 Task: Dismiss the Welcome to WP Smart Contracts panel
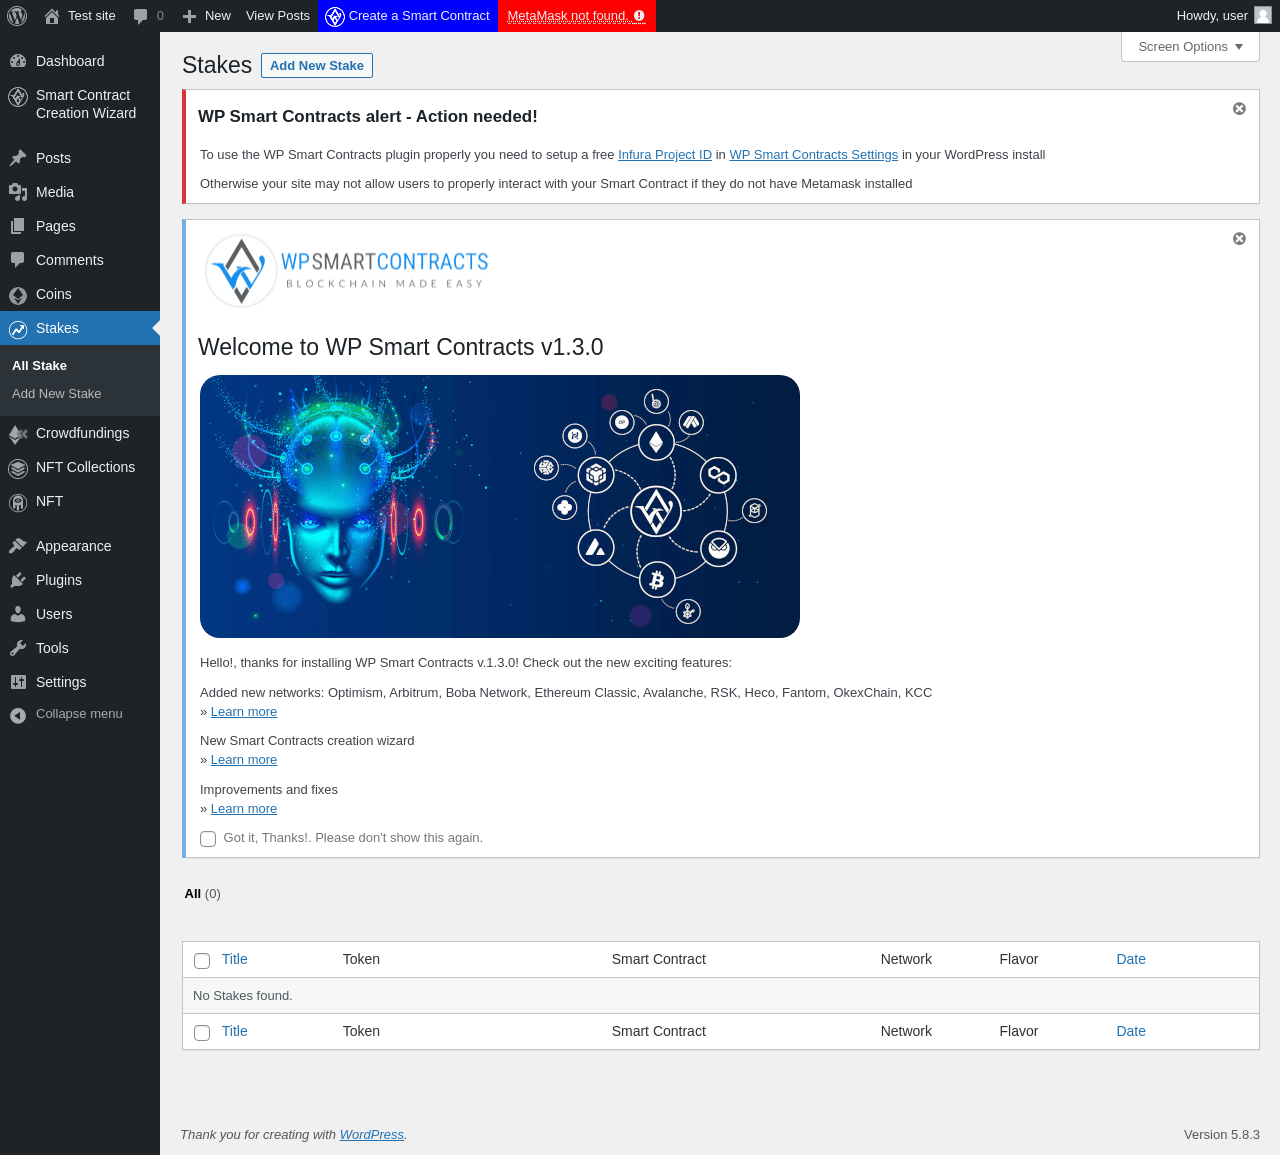point(1239,238)
